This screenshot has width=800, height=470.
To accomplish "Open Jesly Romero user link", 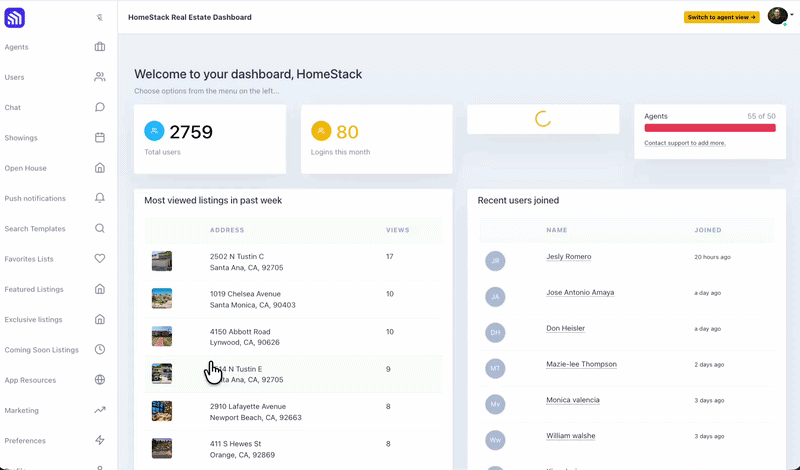I will [568, 257].
